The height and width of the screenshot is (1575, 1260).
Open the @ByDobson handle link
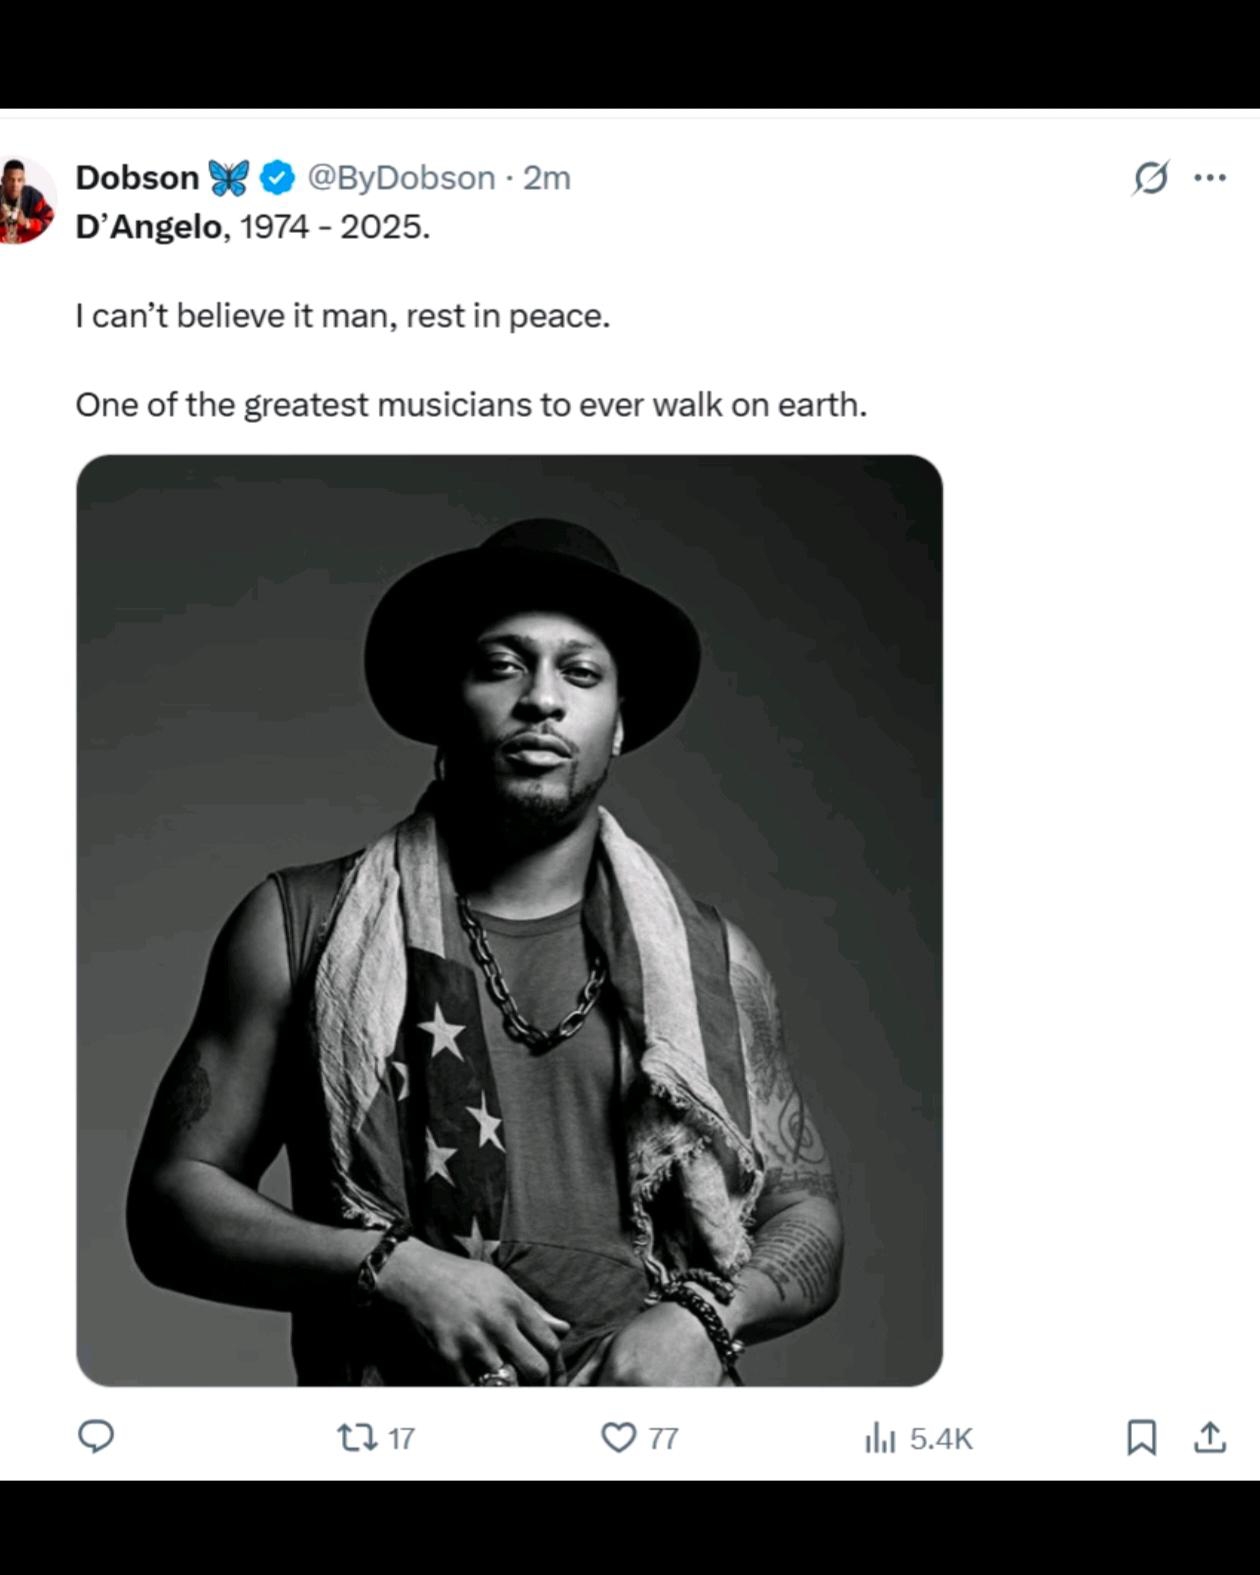pos(401,178)
